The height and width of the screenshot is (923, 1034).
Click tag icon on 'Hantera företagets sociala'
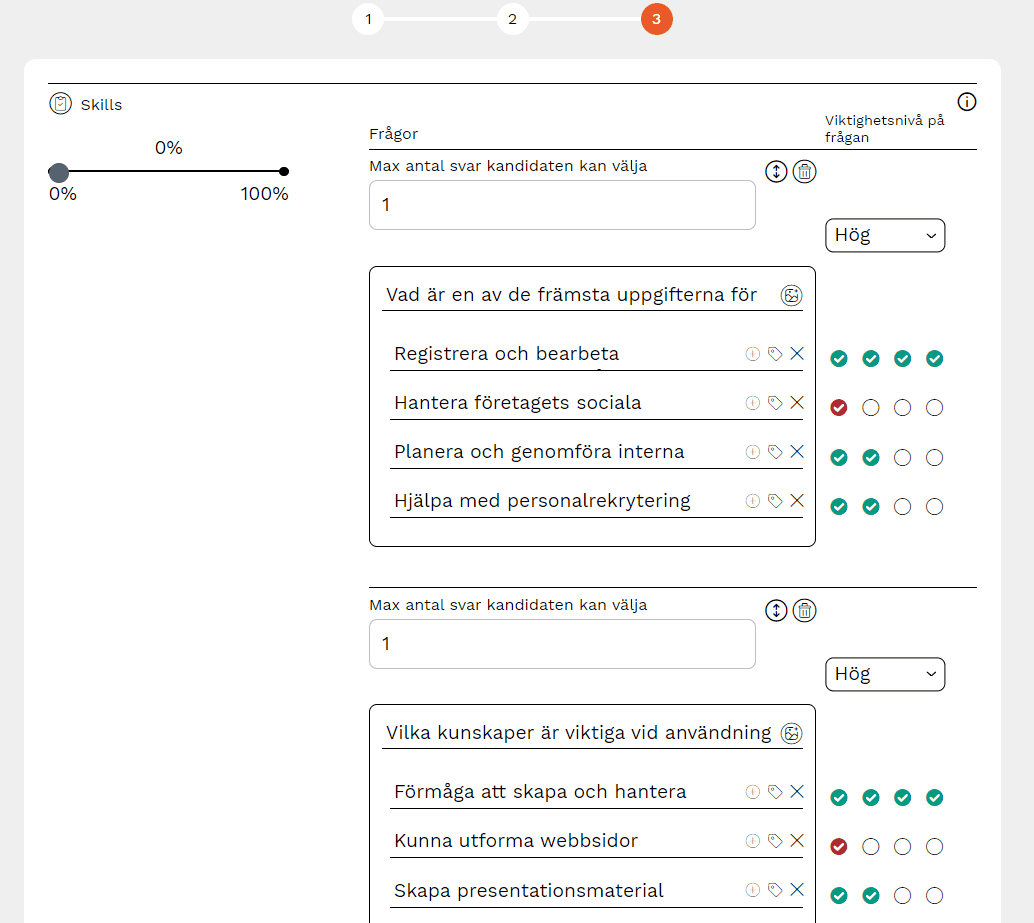775,403
